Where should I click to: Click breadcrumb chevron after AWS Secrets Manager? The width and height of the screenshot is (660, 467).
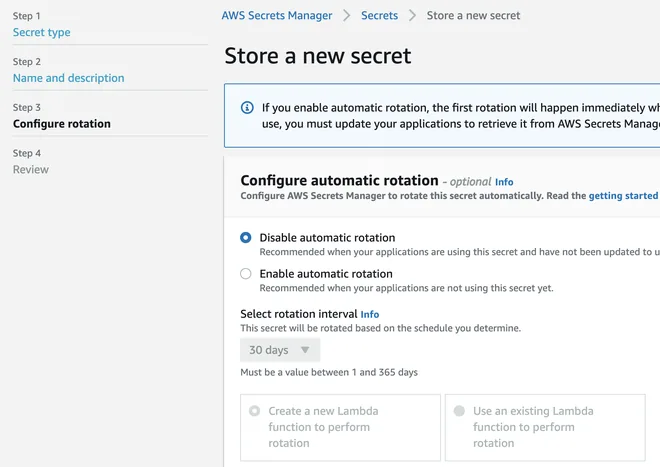(346, 16)
